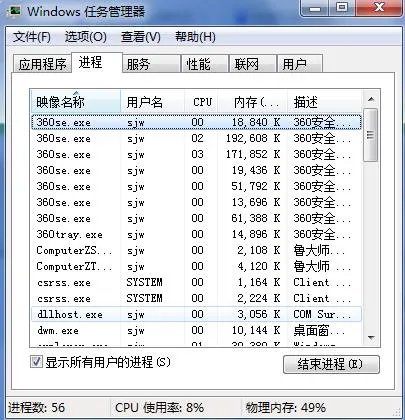Maximize the Task Manager window
This screenshot has width=405, height=420.
tap(341, 8)
